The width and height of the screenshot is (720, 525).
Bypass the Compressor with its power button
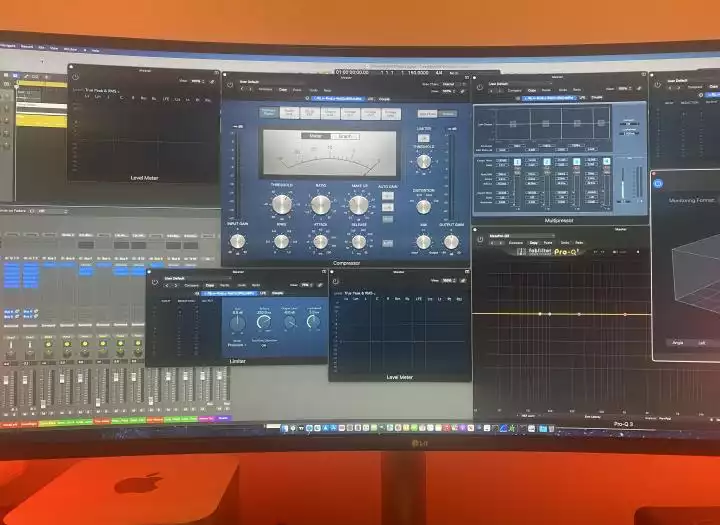230,85
